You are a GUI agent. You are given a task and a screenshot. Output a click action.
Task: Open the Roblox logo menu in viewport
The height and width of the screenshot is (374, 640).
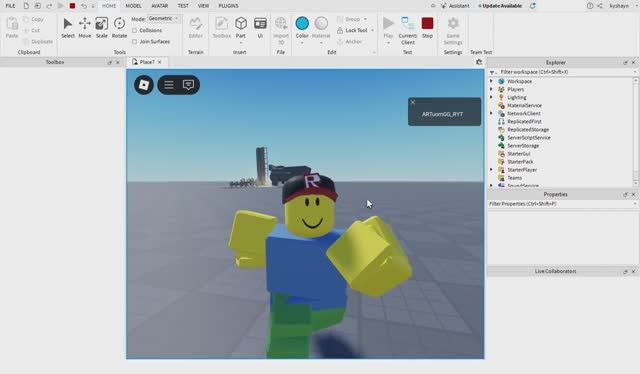(x=144, y=85)
